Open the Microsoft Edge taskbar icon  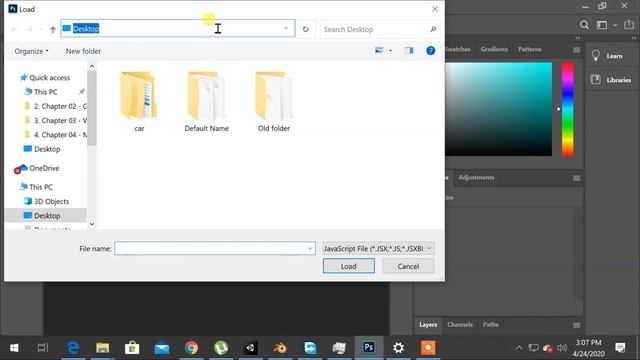(73, 348)
